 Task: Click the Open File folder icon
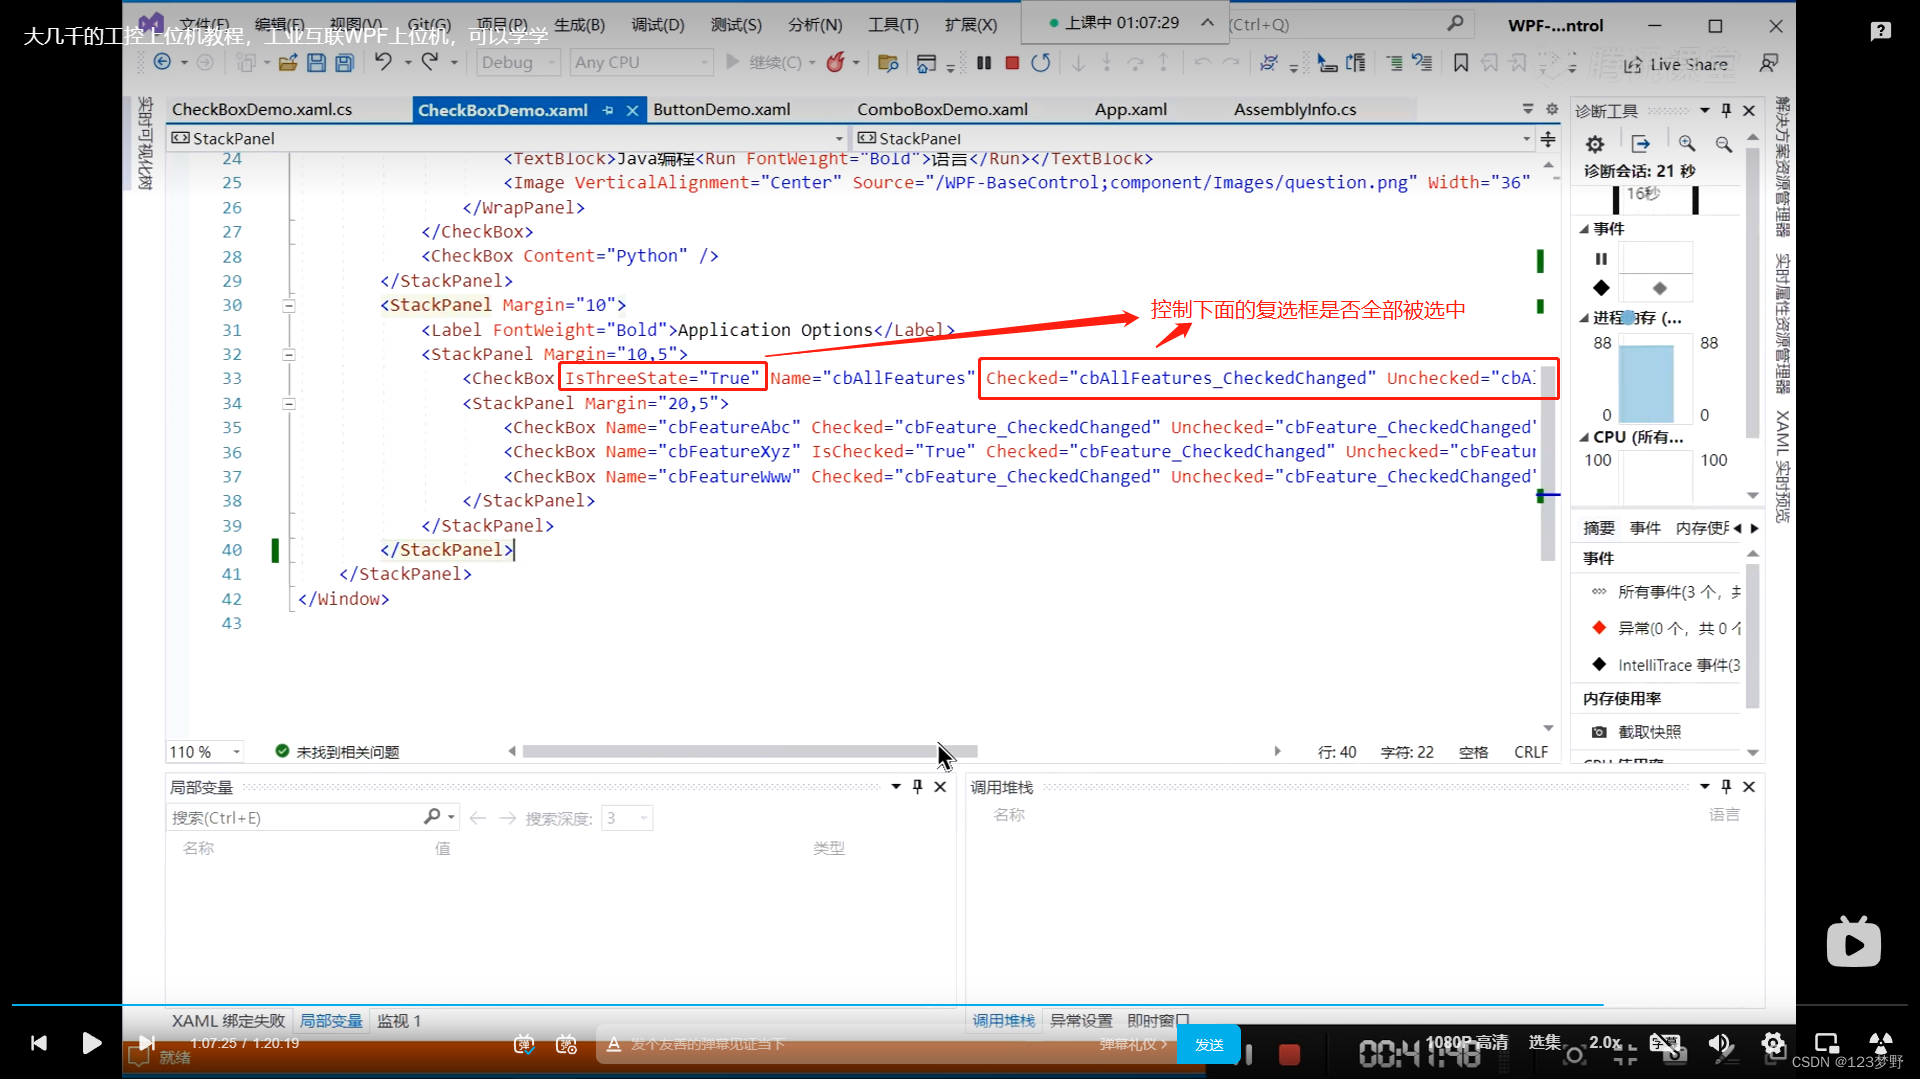(288, 63)
